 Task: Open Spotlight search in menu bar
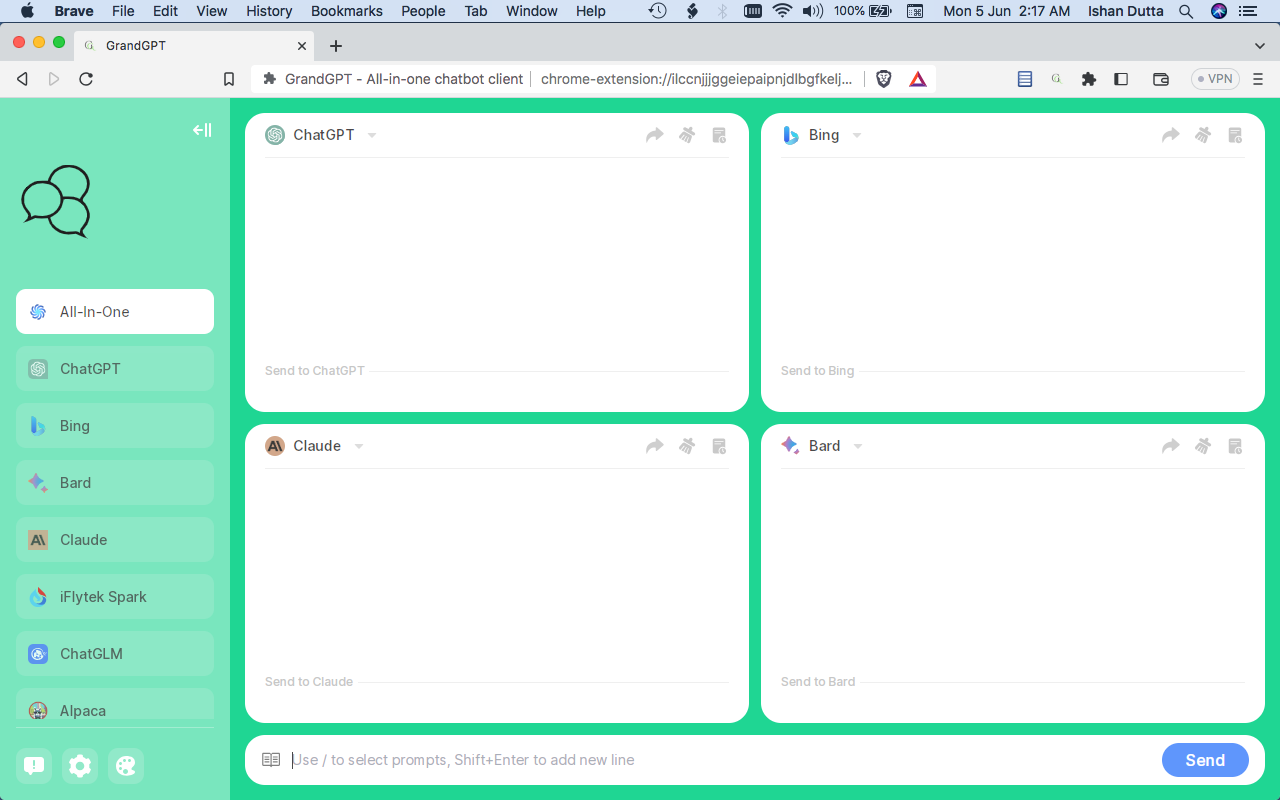pyautogui.click(x=1186, y=11)
